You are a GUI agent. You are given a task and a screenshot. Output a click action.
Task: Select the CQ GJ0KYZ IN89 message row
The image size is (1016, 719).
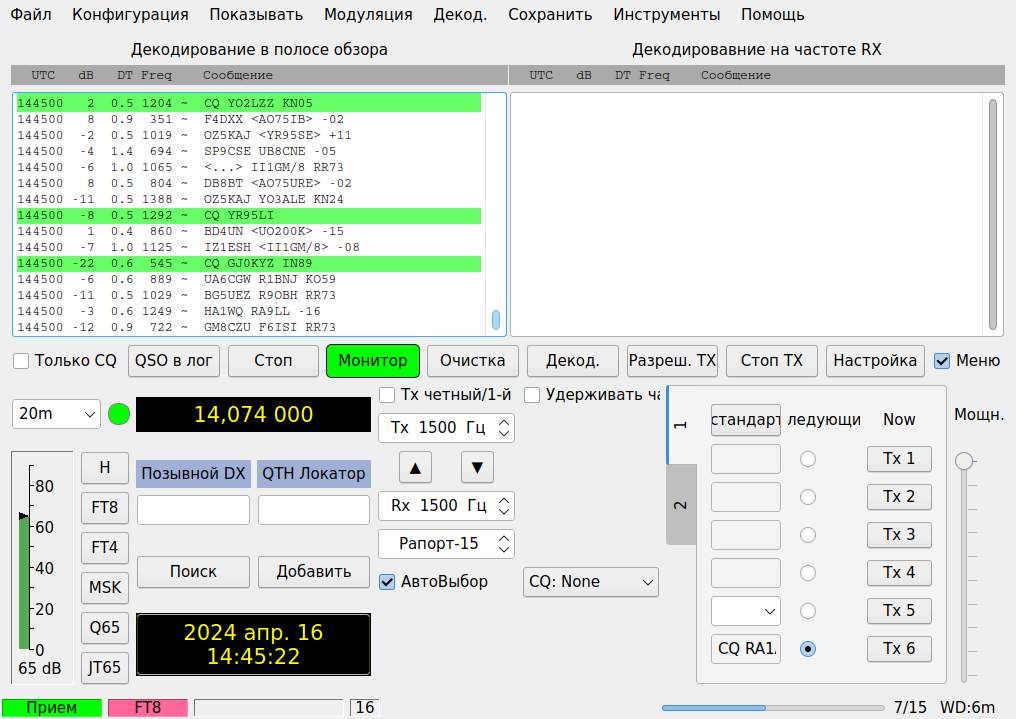tap(249, 263)
